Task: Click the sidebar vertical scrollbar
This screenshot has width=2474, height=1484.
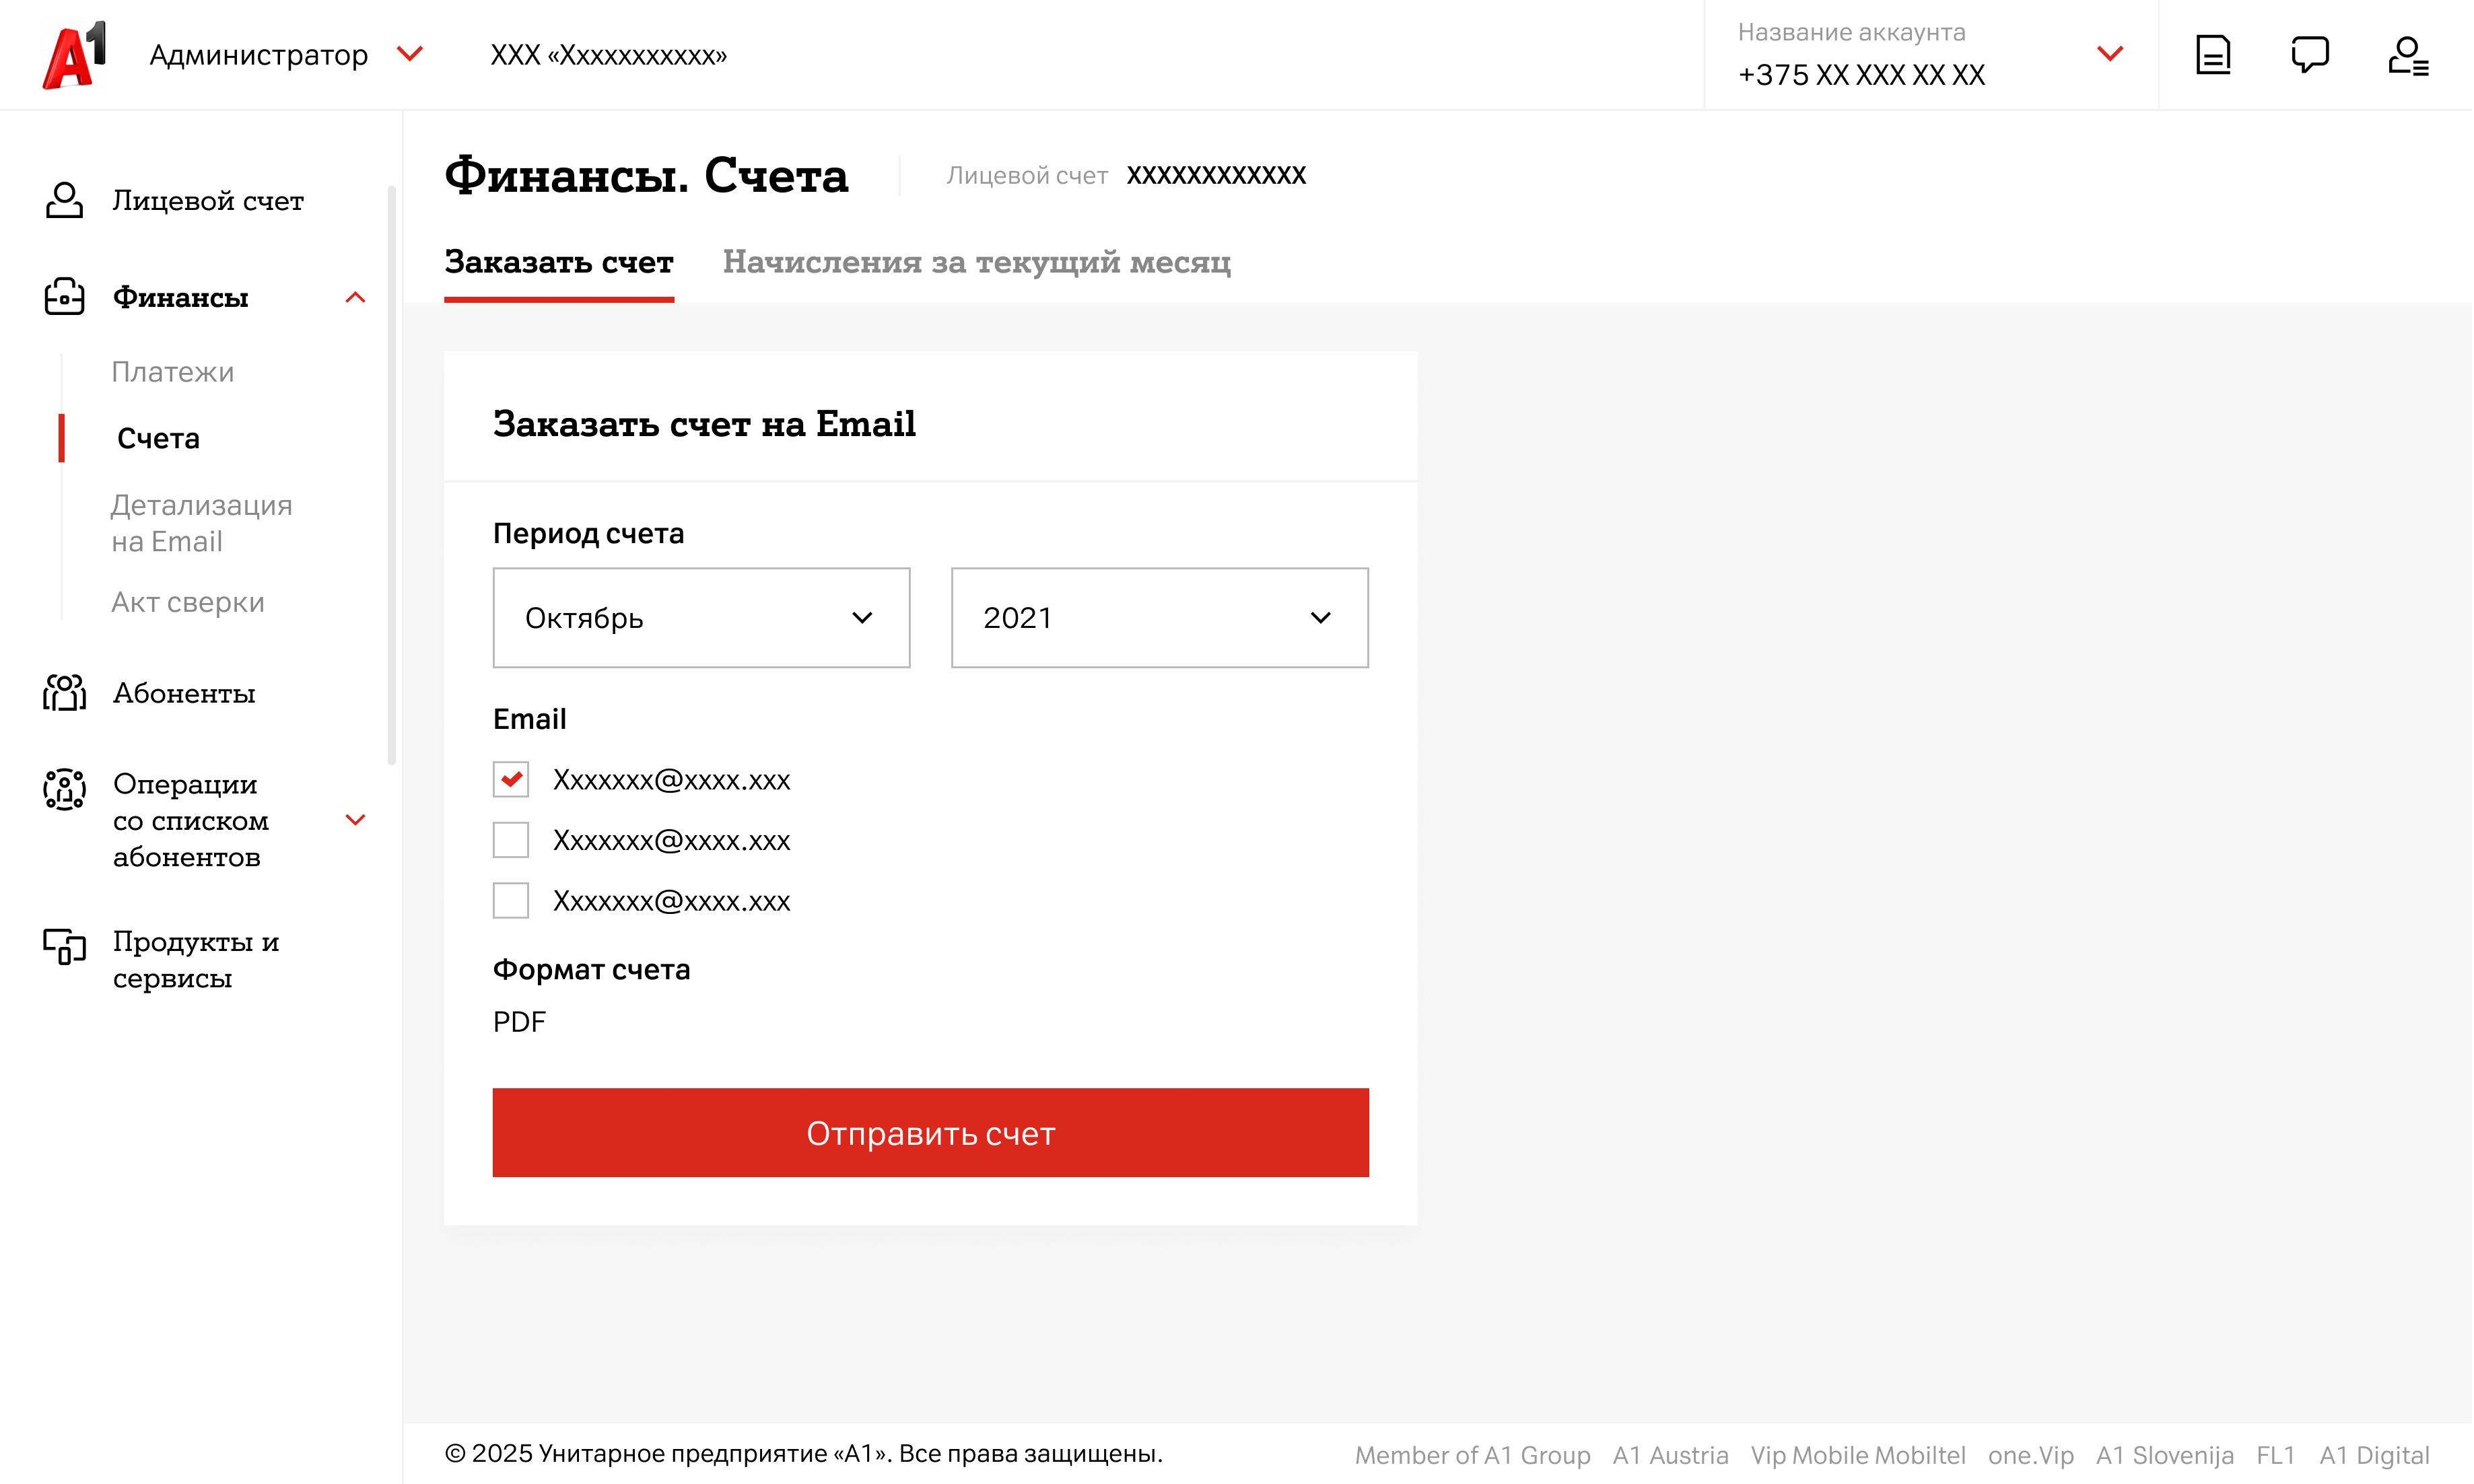Action: 391,475
